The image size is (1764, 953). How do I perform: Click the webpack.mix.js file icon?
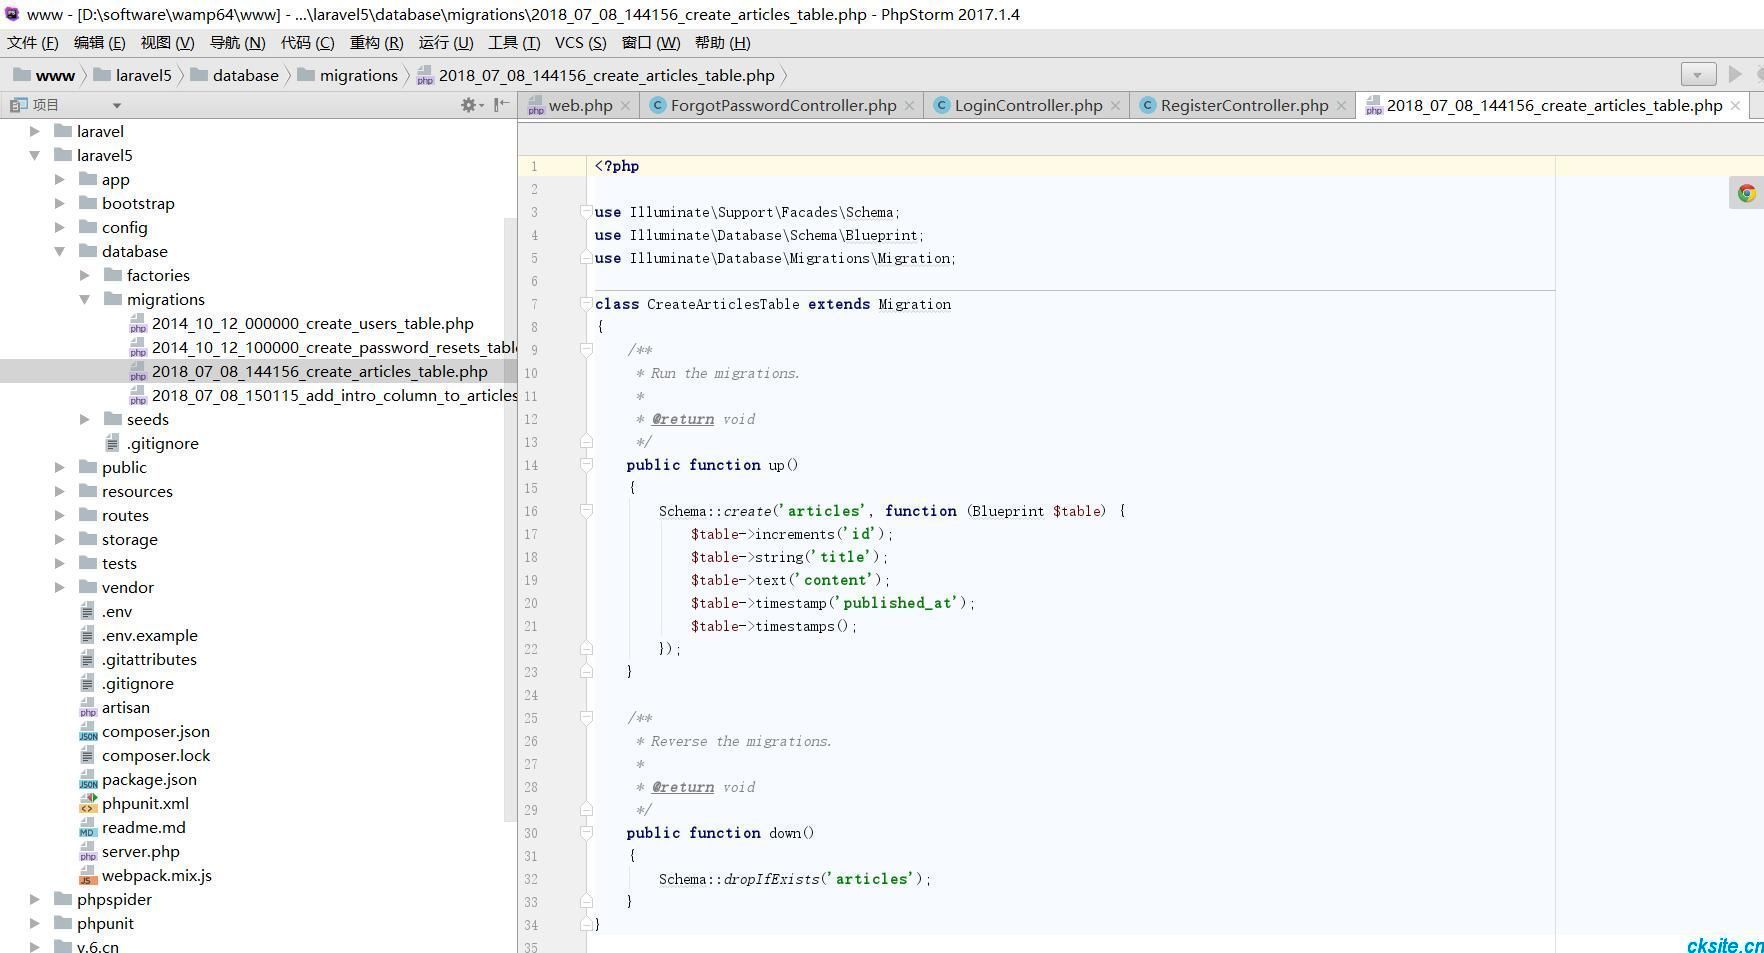tap(88, 875)
